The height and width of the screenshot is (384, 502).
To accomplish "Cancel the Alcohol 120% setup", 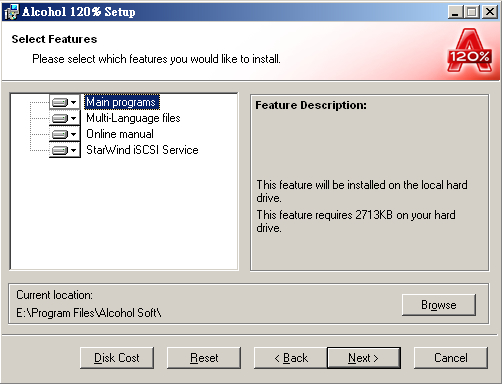I will pyautogui.click(x=451, y=358).
